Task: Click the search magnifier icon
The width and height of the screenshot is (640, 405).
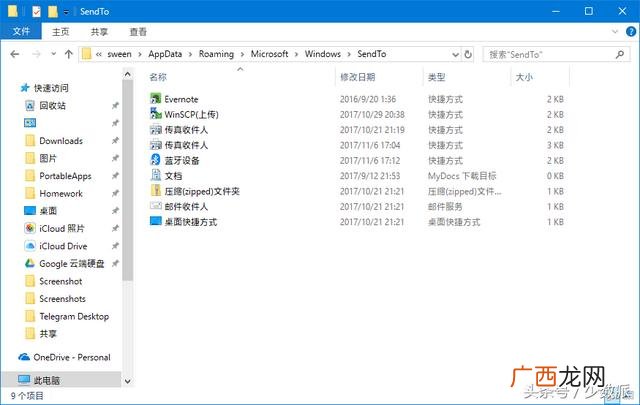Action: [620, 54]
